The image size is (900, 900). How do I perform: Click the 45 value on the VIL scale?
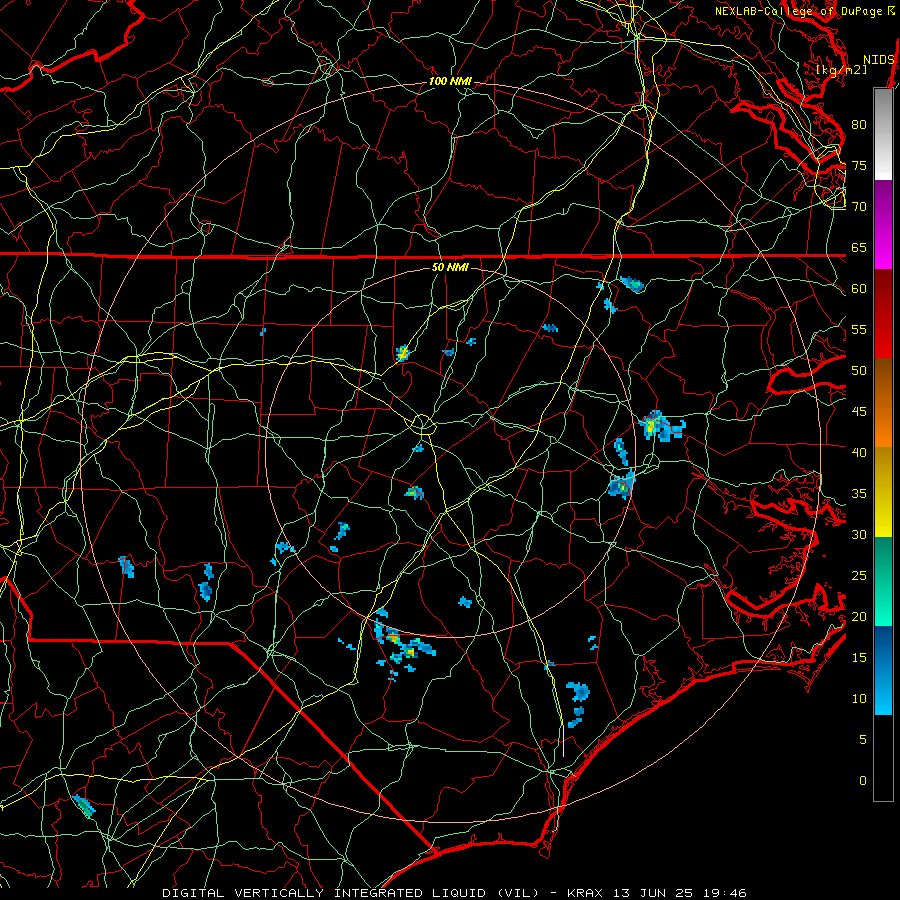(x=859, y=412)
